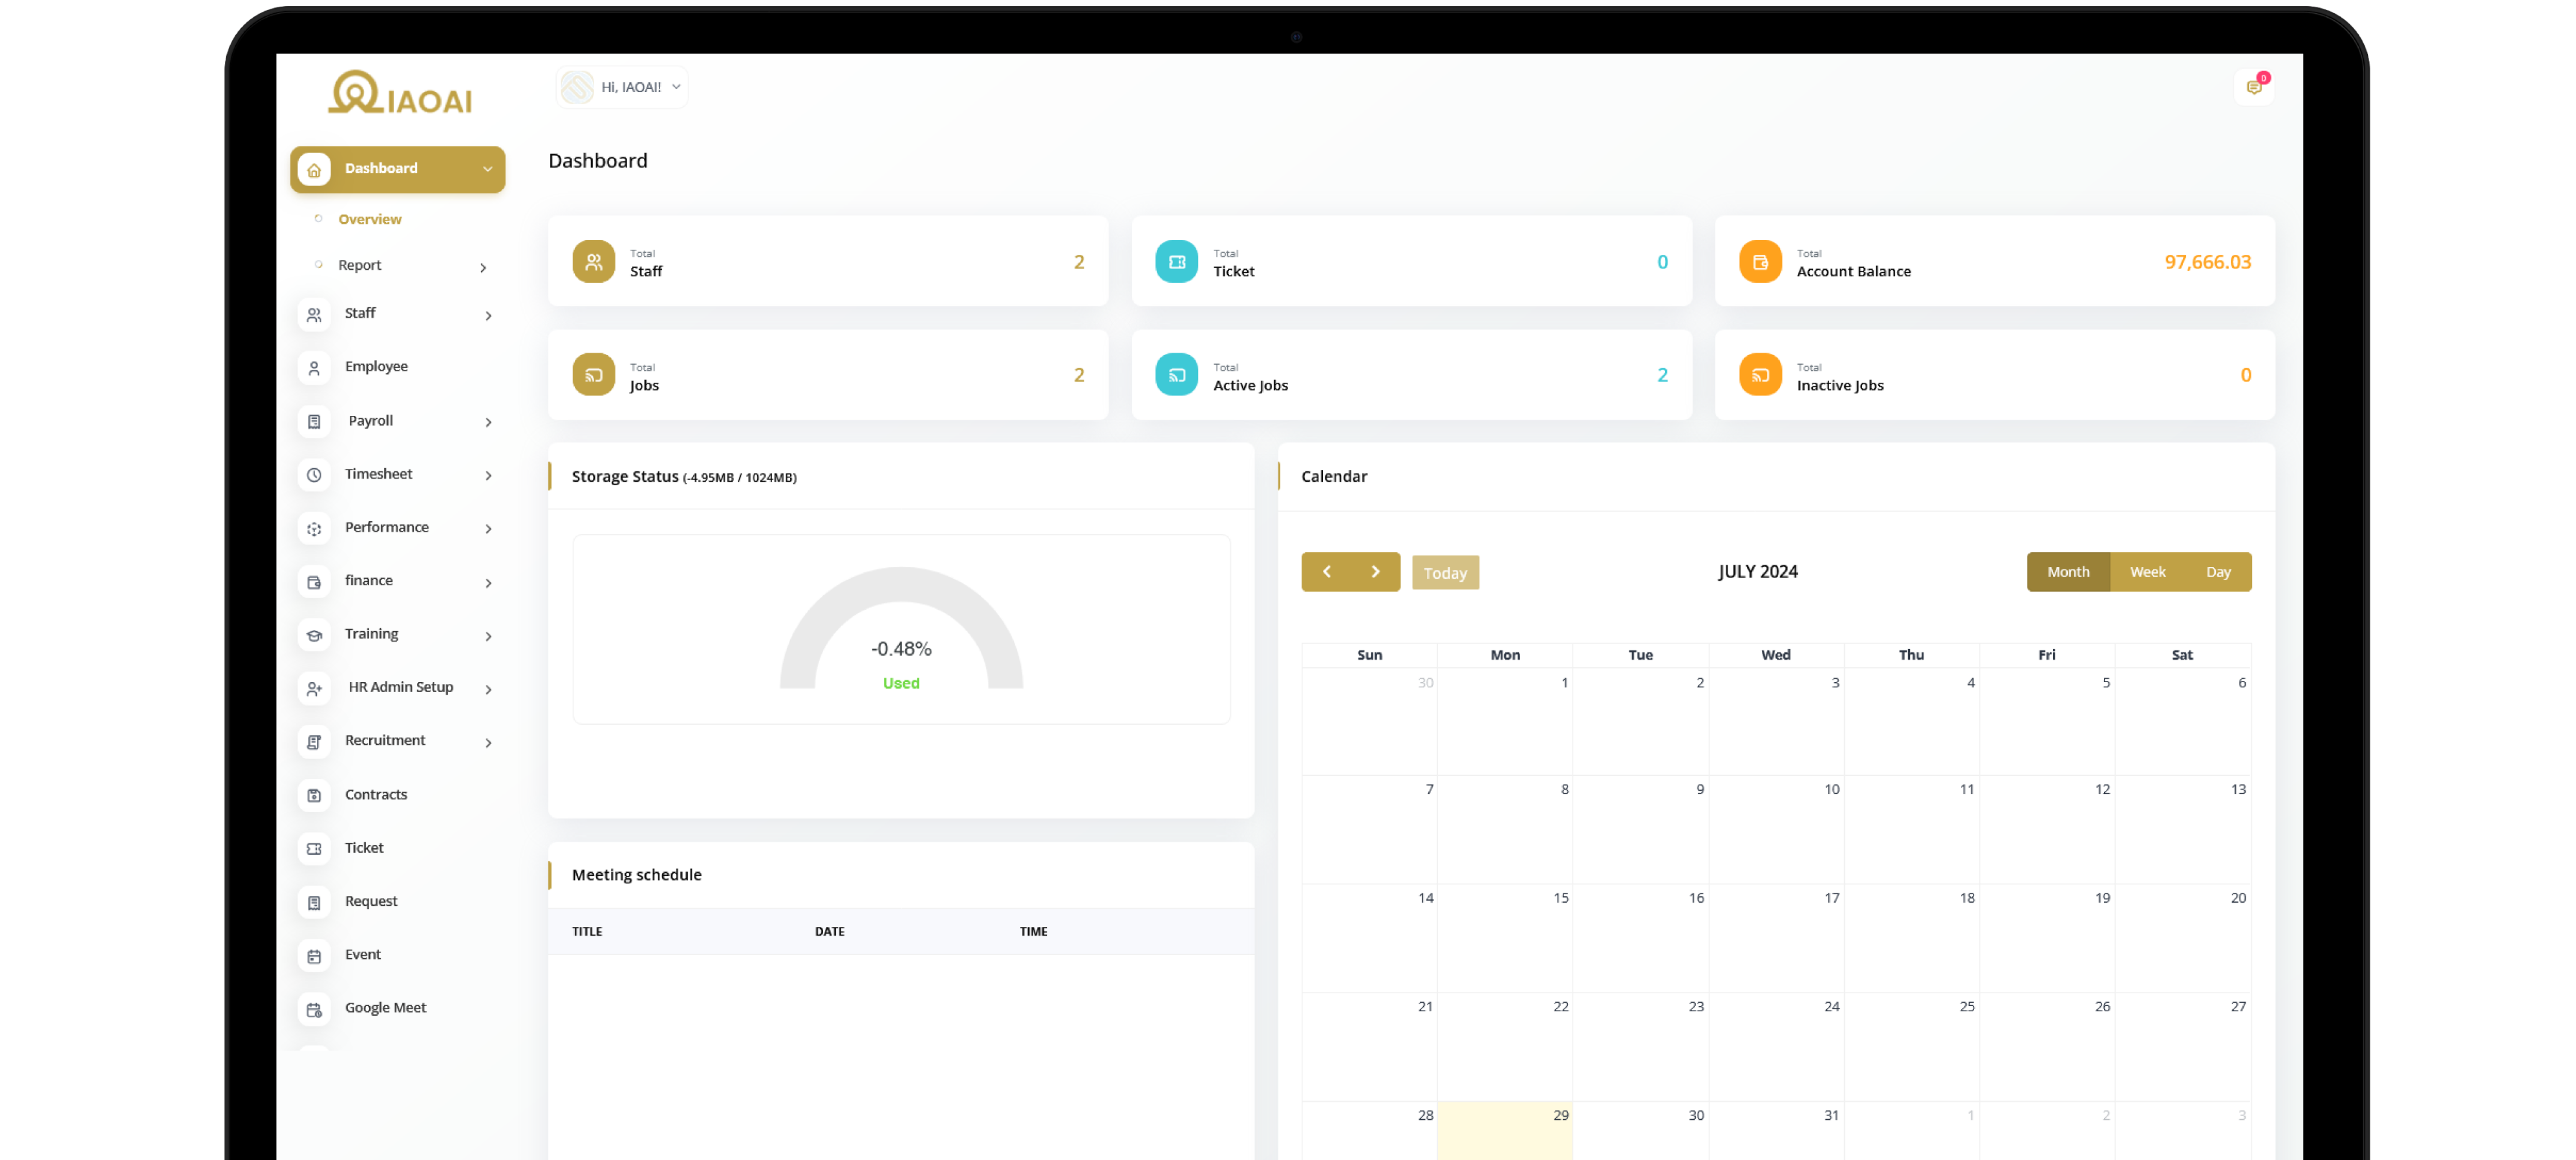Click the Timesheet clock icon
This screenshot has height=1160, width=2576.
click(314, 475)
